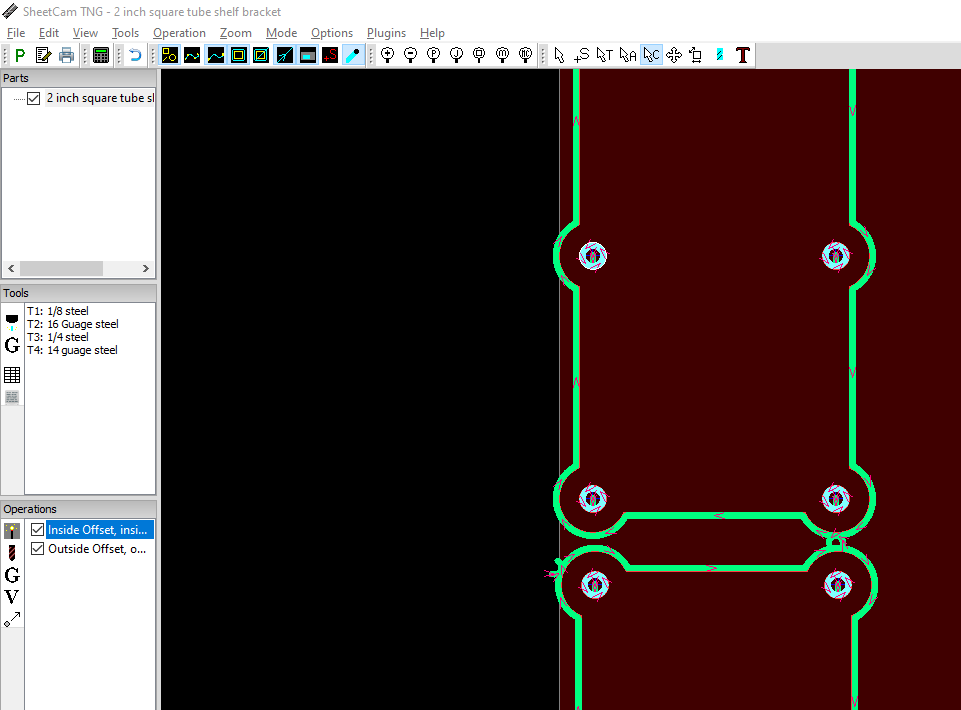Open the Options menu
Viewport: 961px width, 710px height.
click(332, 33)
